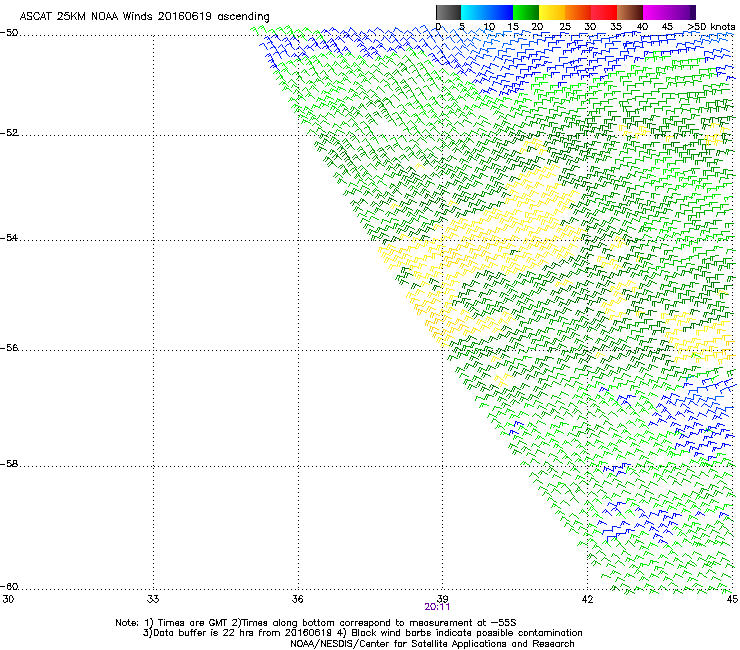Select the yellow 20–25 knots legend segment
The height and width of the screenshot is (650, 740).
[552, 12]
